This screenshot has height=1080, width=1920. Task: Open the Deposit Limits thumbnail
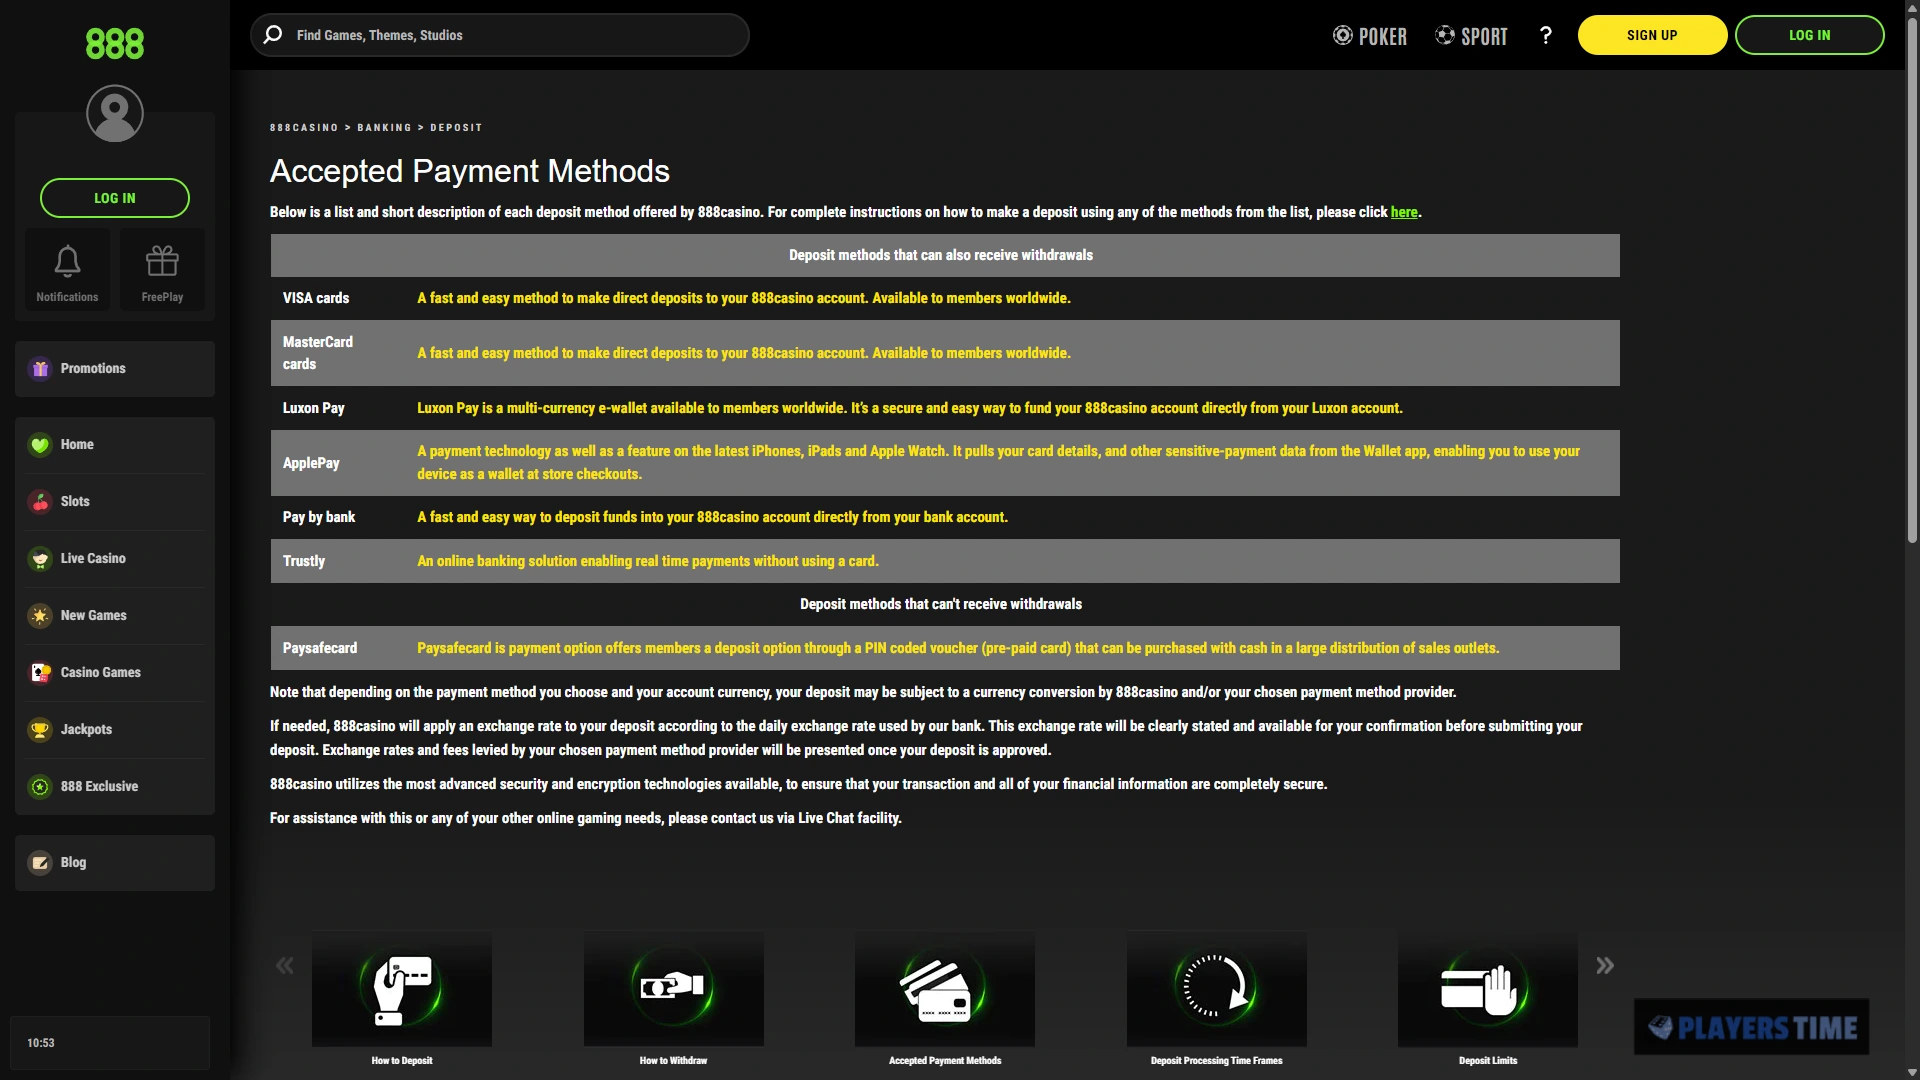pos(1488,989)
